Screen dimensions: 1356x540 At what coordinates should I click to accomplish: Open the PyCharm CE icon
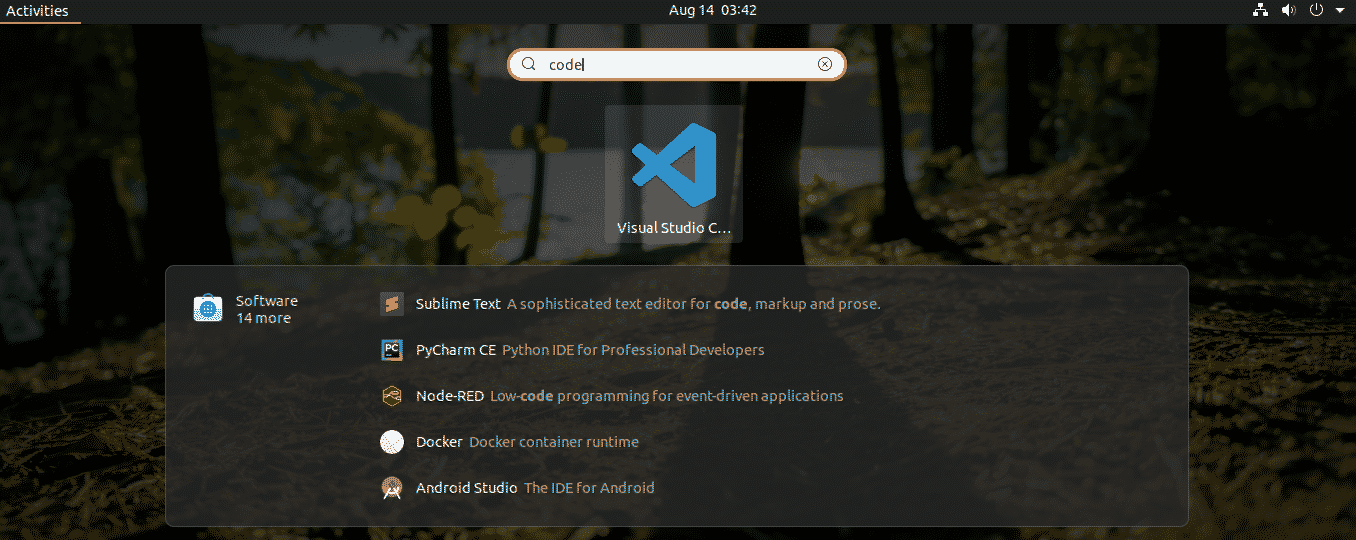pos(392,350)
